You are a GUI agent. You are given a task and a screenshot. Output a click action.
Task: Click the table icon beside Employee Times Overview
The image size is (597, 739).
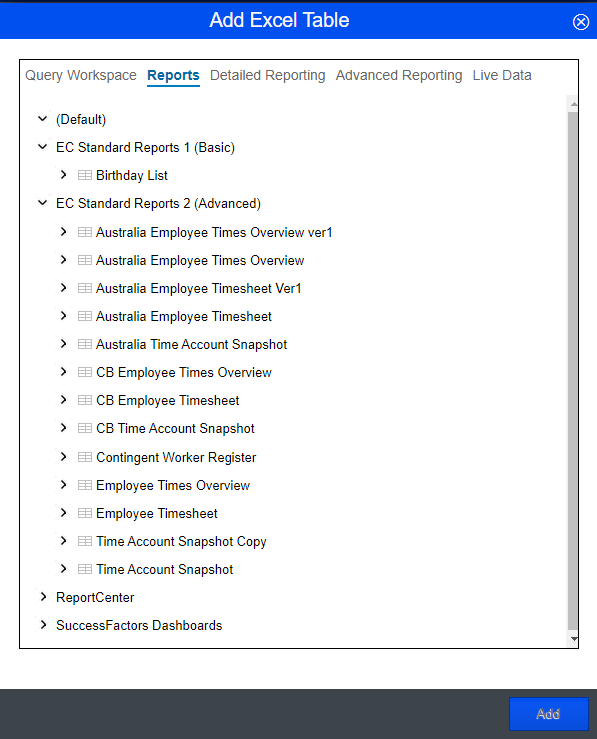point(85,485)
